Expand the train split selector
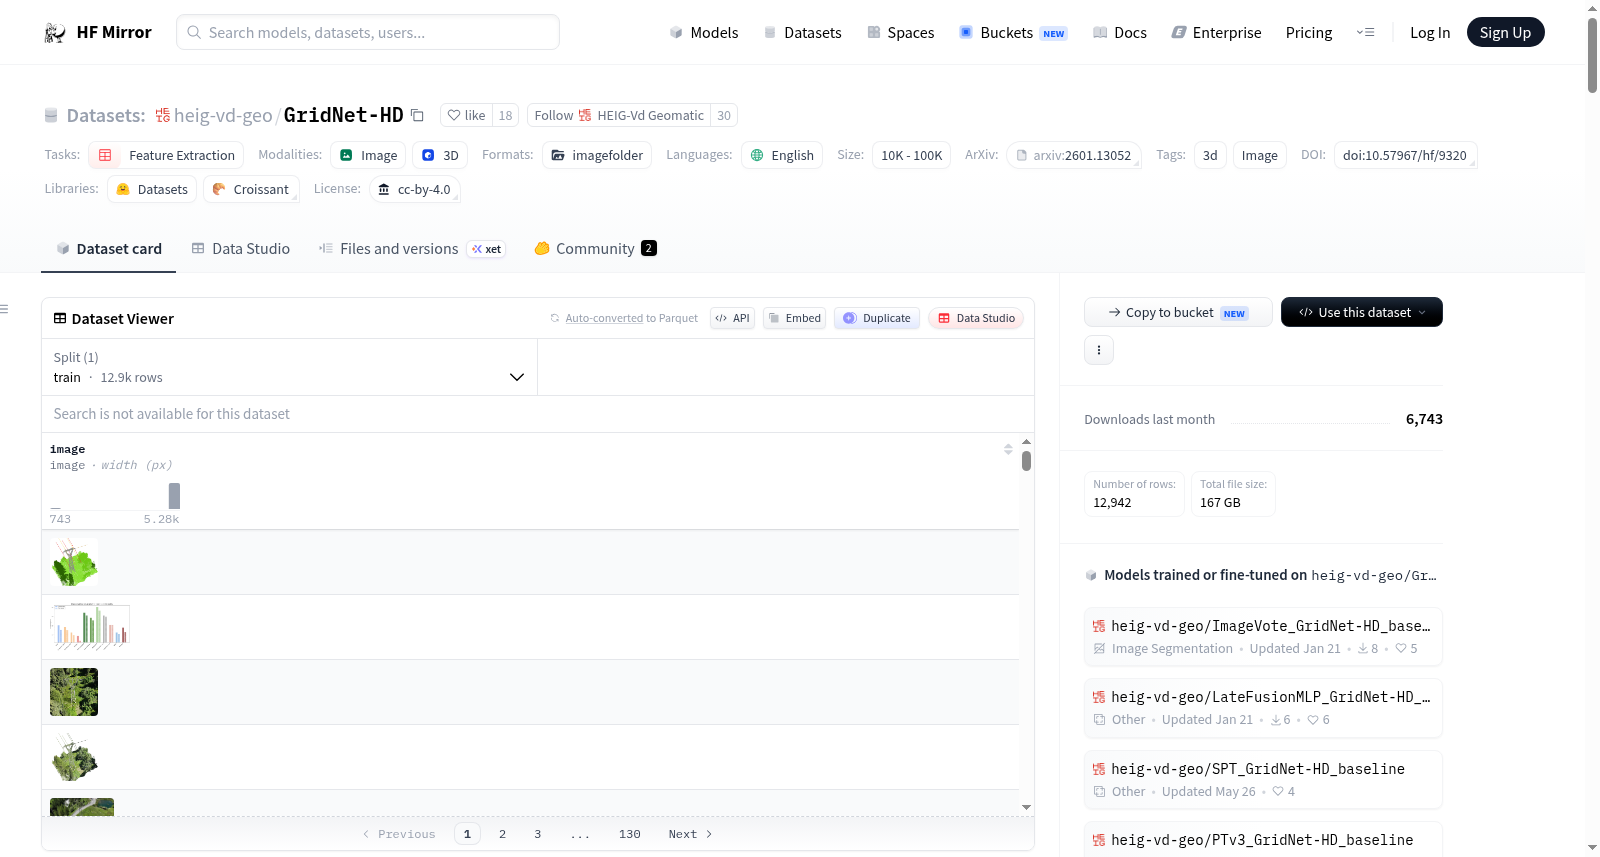Viewport: 1600px width, 857px height. 289,367
